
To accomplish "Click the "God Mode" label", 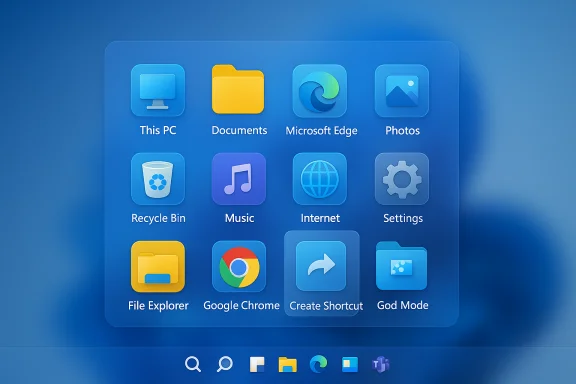I will (x=403, y=305).
